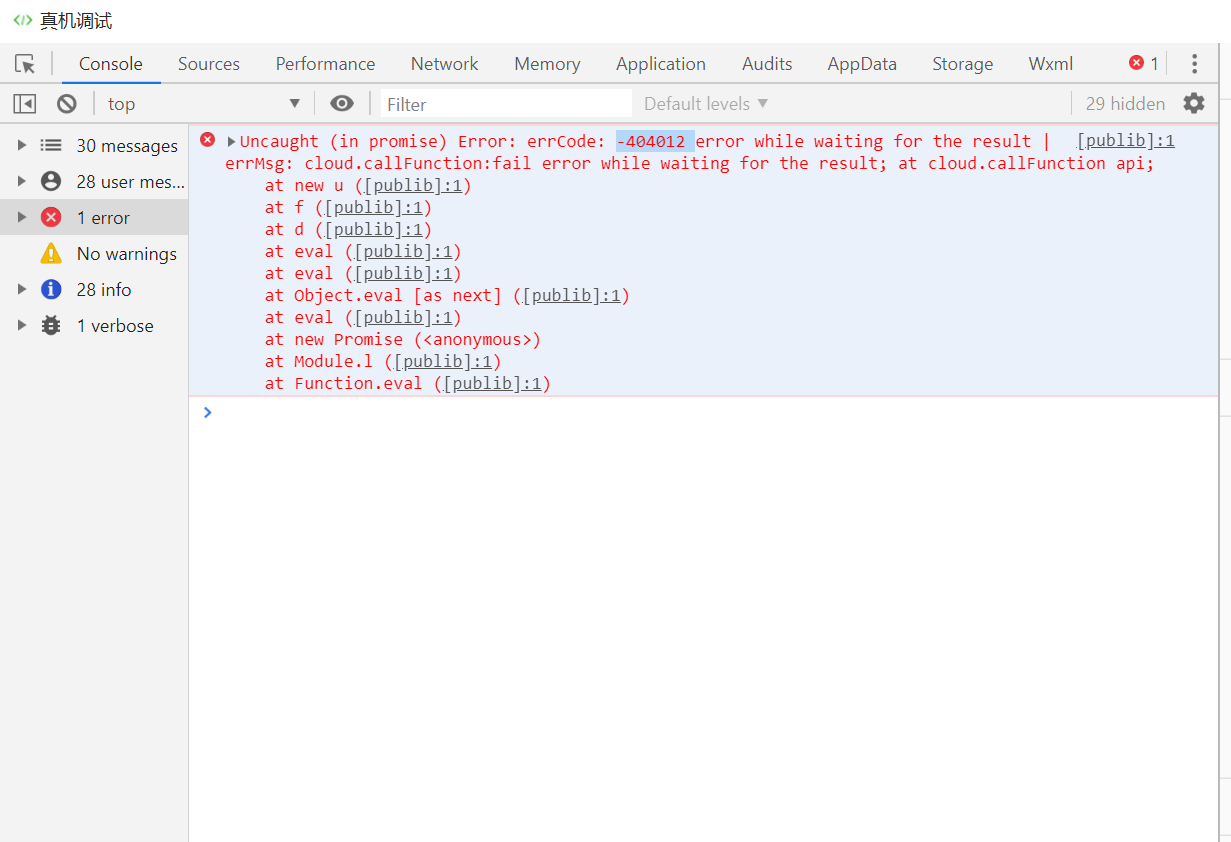Open the Wxml tab
The height and width of the screenshot is (842, 1231).
point(1050,64)
